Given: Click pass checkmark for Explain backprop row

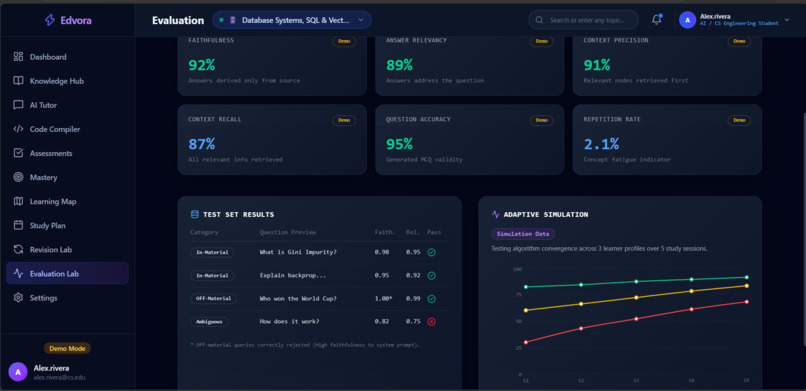Looking at the screenshot, I should point(432,275).
